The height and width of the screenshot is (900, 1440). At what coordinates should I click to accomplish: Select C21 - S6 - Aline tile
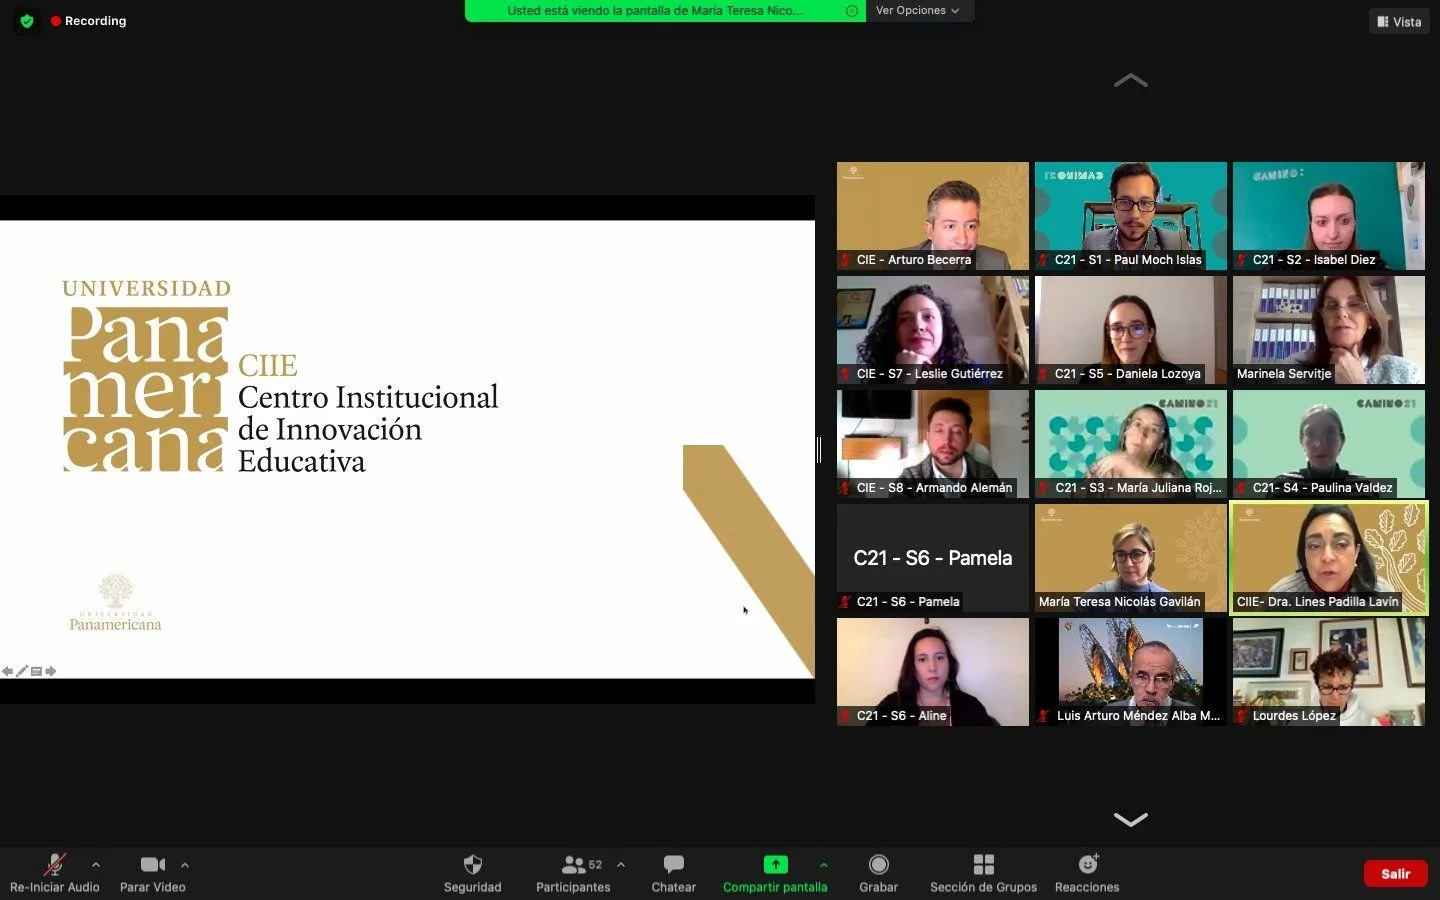click(x=933, y=672)
